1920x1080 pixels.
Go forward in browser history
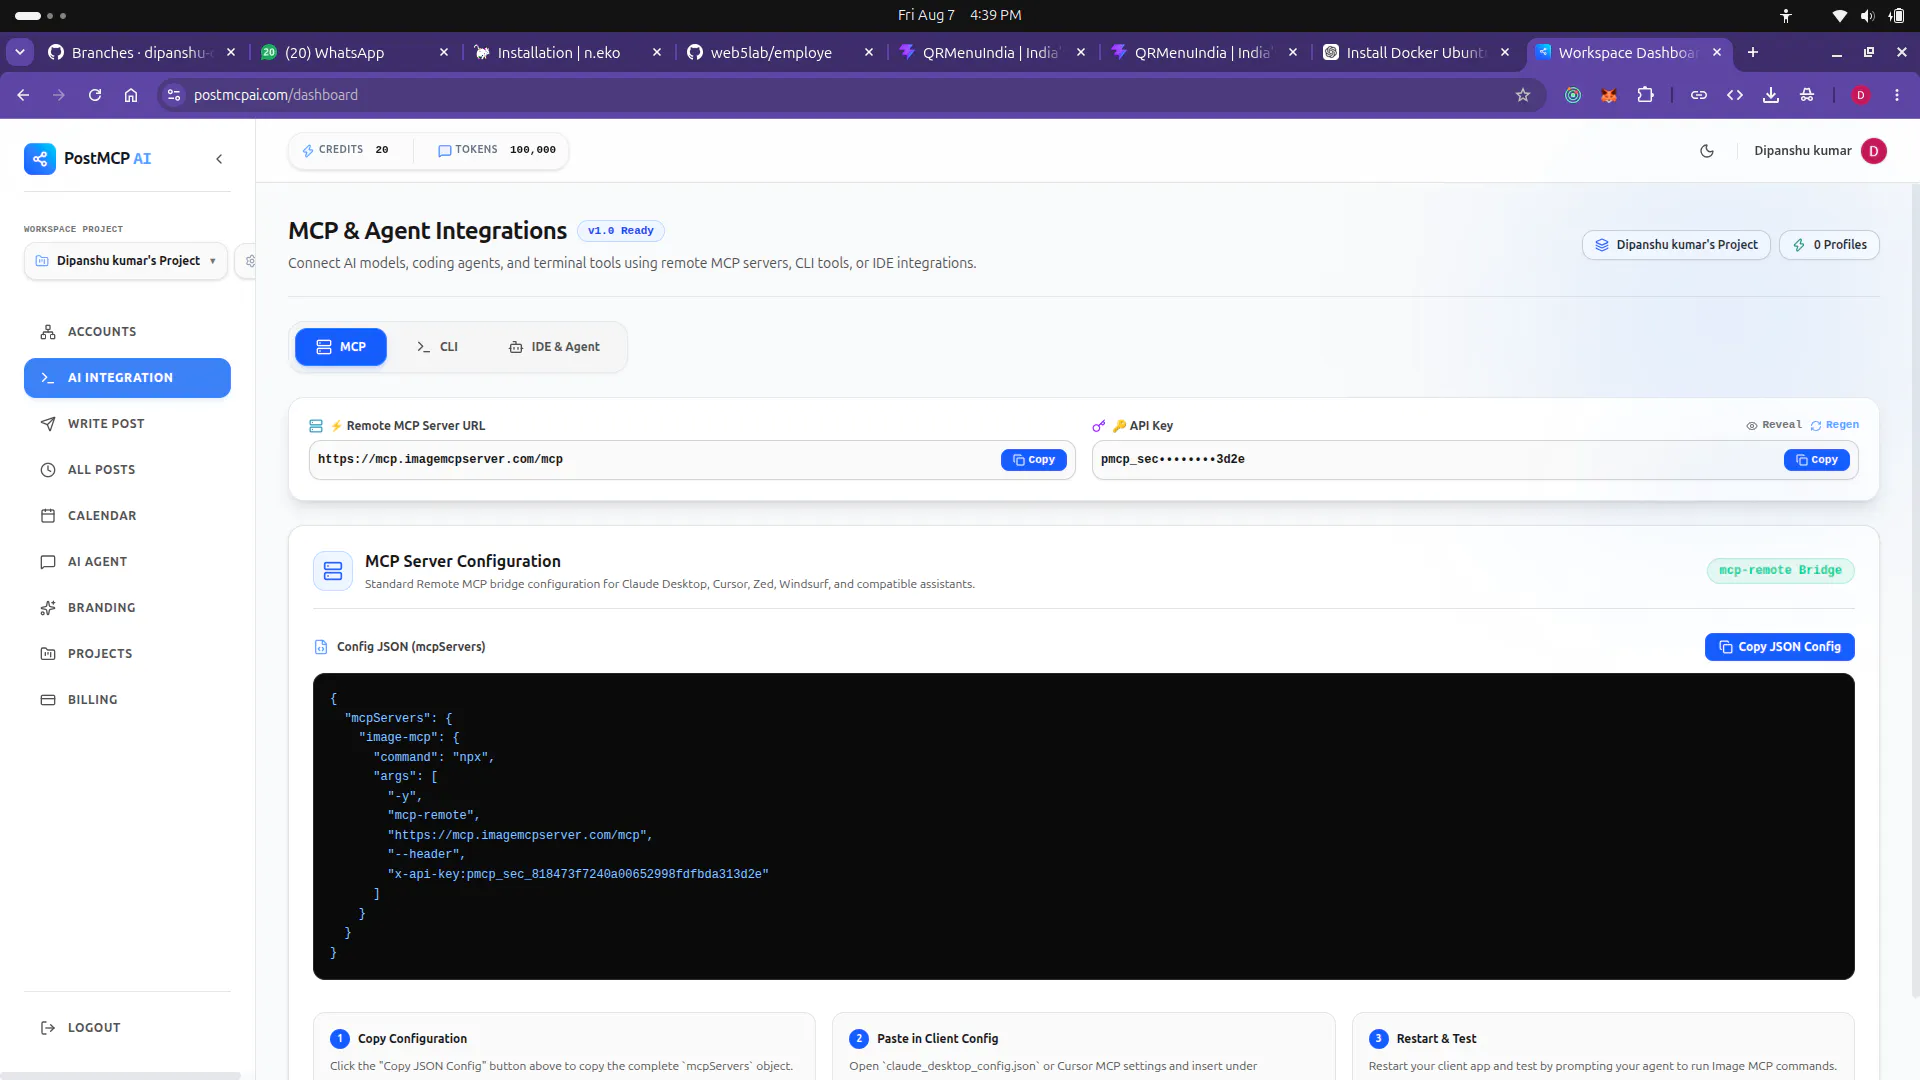click(x=59, y=95)
